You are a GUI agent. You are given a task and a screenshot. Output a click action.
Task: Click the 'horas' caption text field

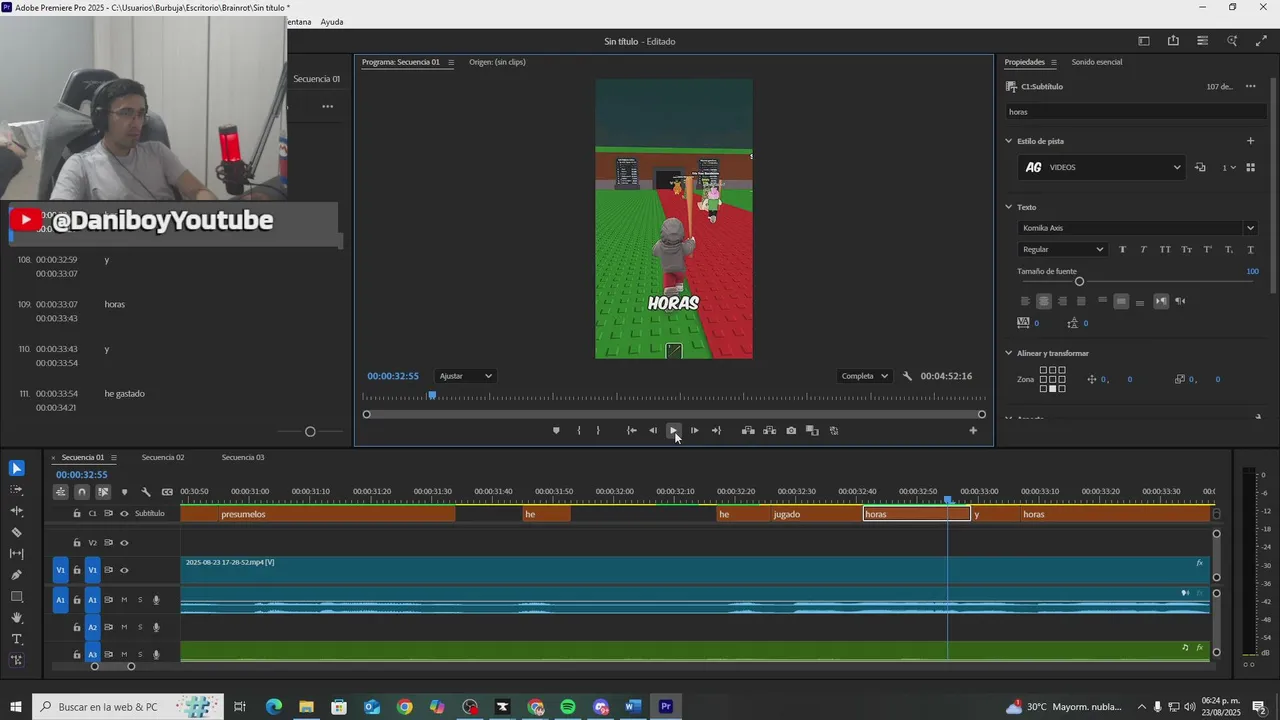click(1137, 112)
